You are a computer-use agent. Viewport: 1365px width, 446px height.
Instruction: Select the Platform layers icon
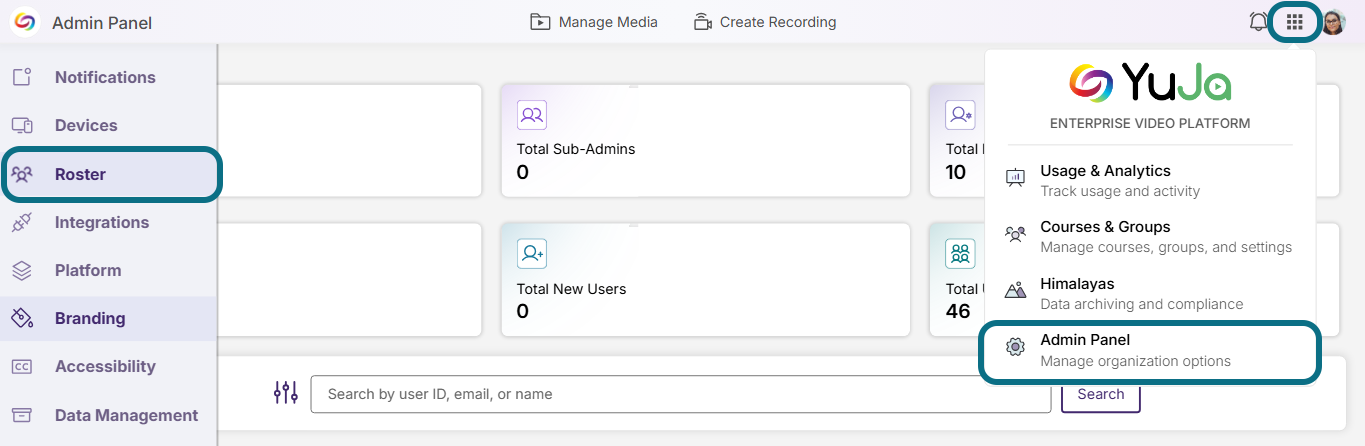point(22,270)
